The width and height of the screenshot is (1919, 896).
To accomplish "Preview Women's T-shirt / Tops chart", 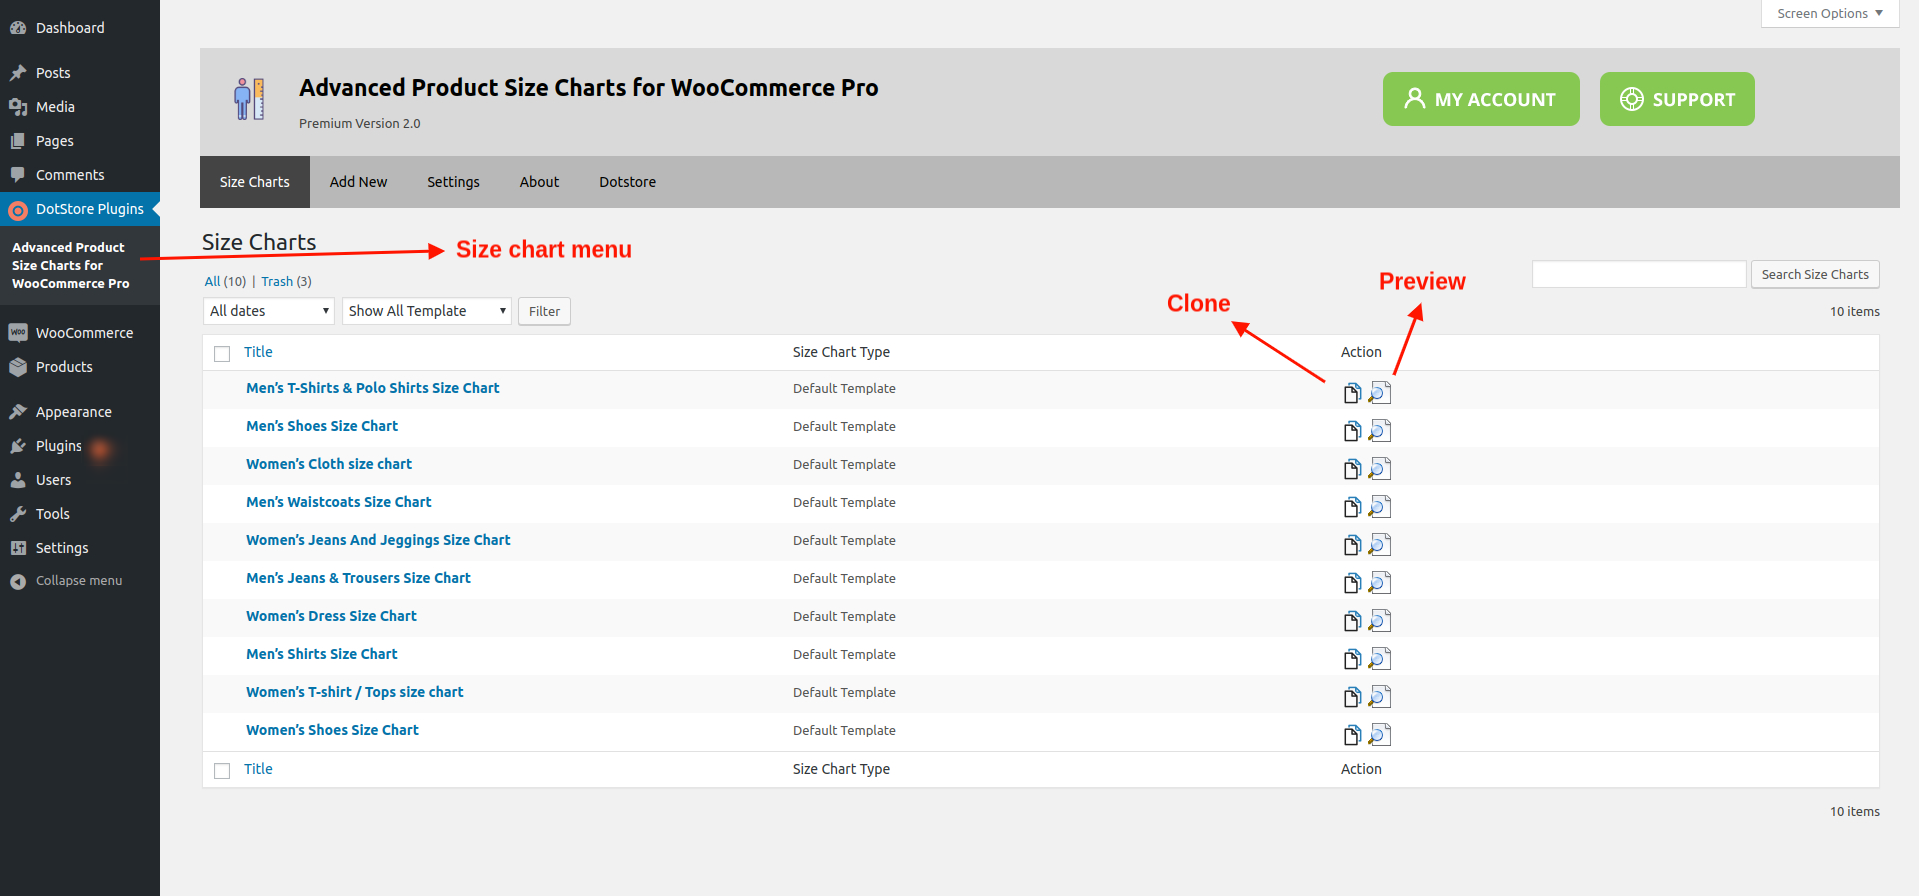I will point(1380,696).
